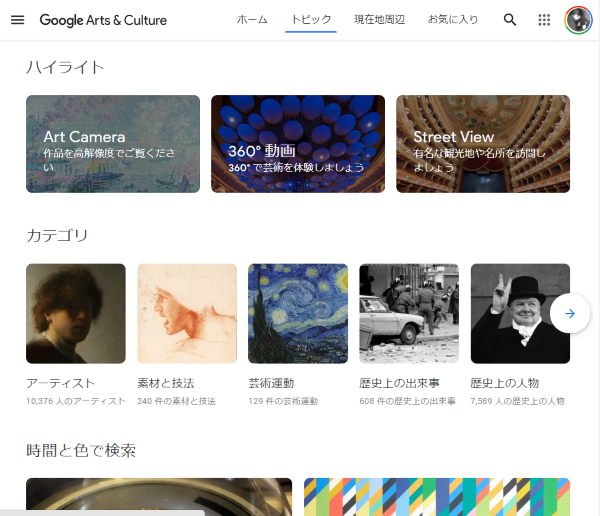This screenshot has width=600, height=516.
Task: Click the colorful striped color-search card
Action: pyautogui.click(x=437, y=496)
